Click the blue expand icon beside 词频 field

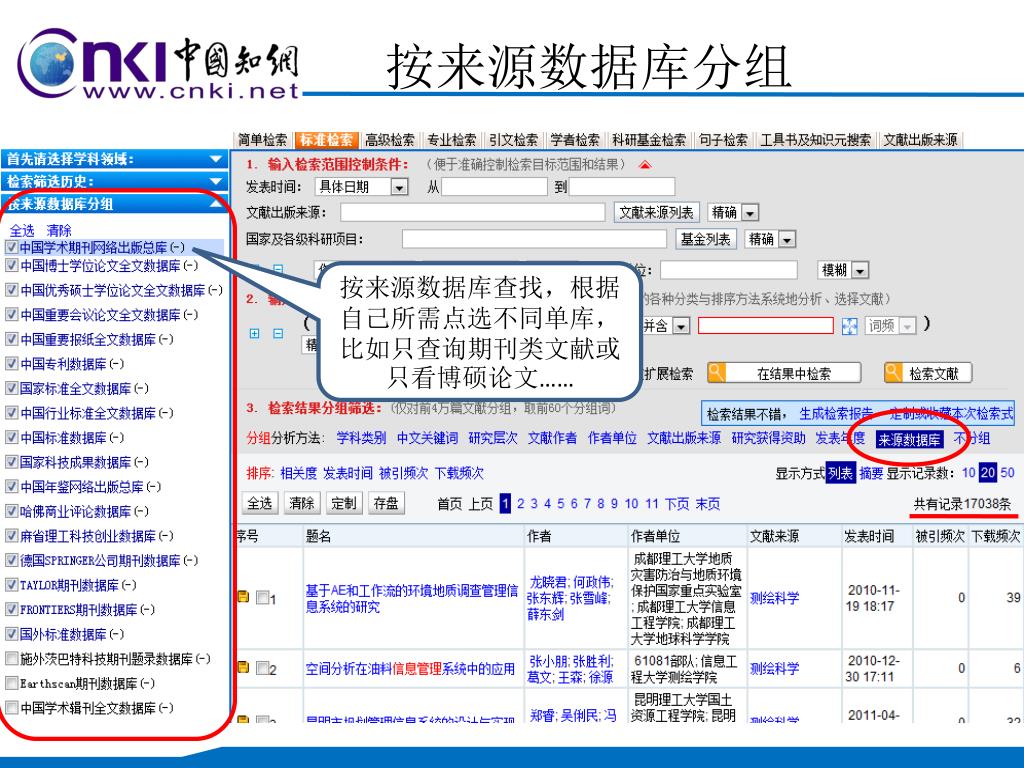click(x=849, y=325)
